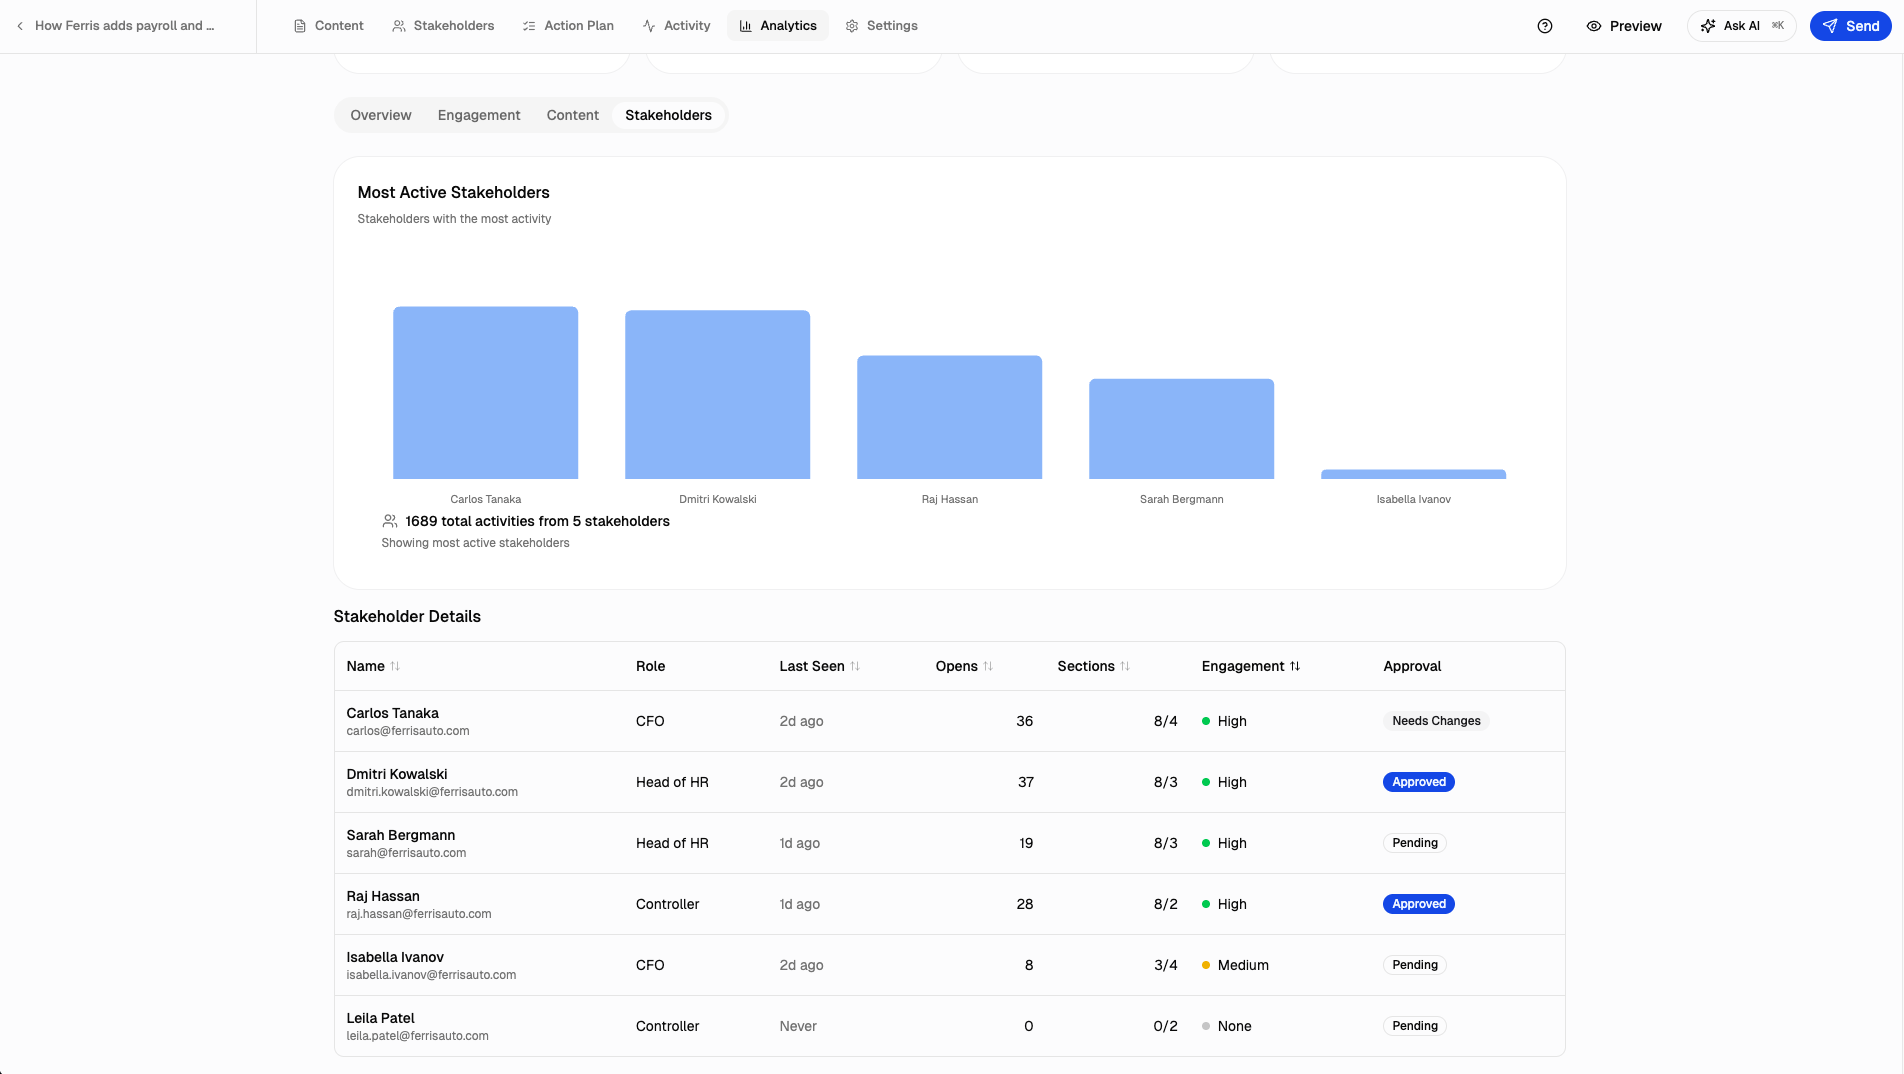
Task: Open Preview with the eye icon
Action: (x=1624, y=26)
